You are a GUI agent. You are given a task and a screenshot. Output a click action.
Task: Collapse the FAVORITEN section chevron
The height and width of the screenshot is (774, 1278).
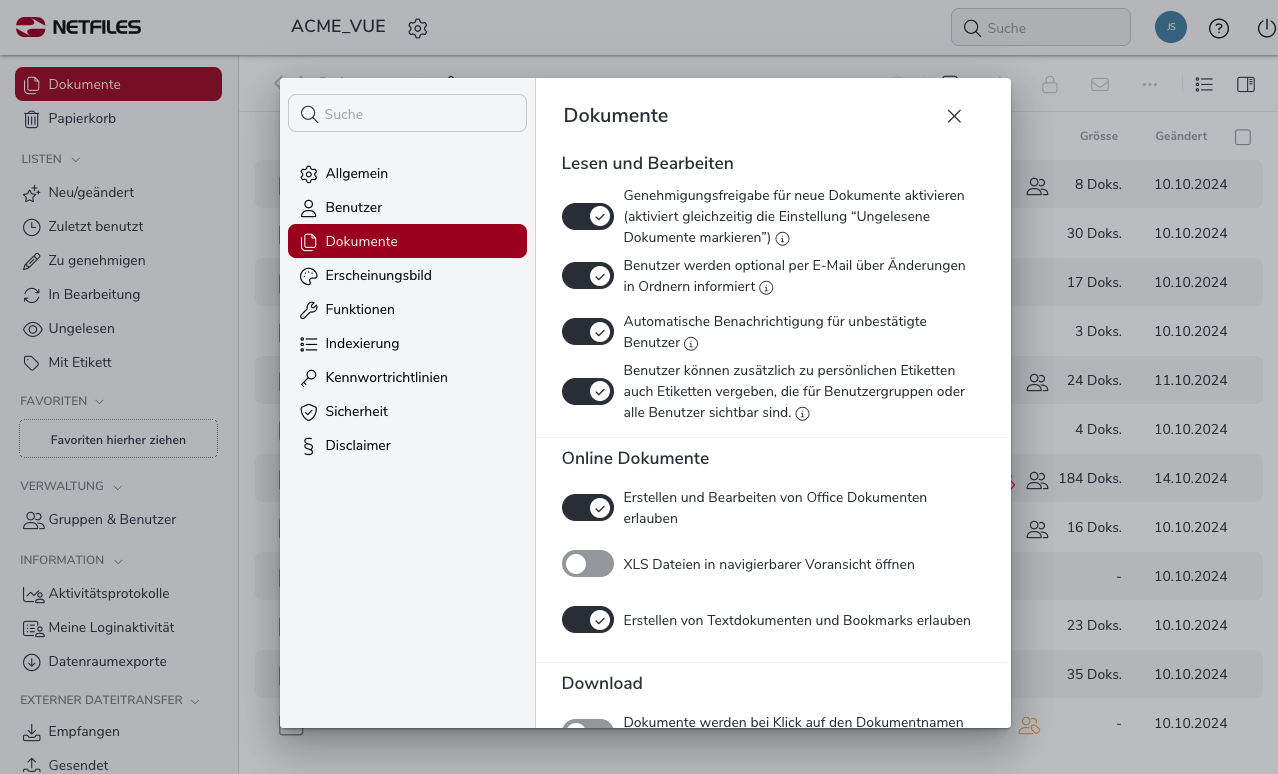point(98,401)
